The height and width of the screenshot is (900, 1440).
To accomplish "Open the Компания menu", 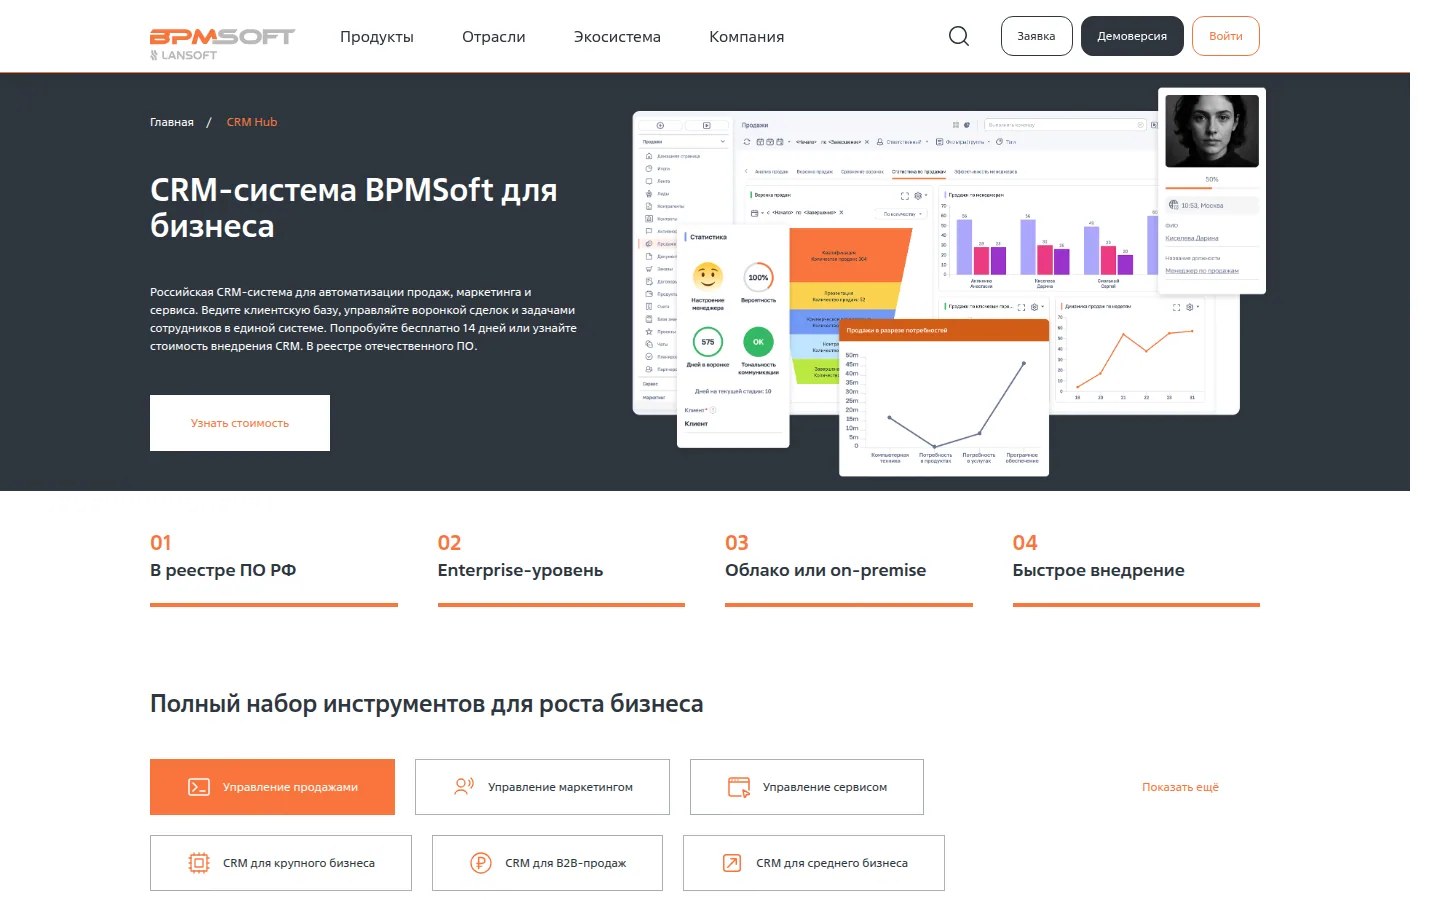I will (747, 37).
